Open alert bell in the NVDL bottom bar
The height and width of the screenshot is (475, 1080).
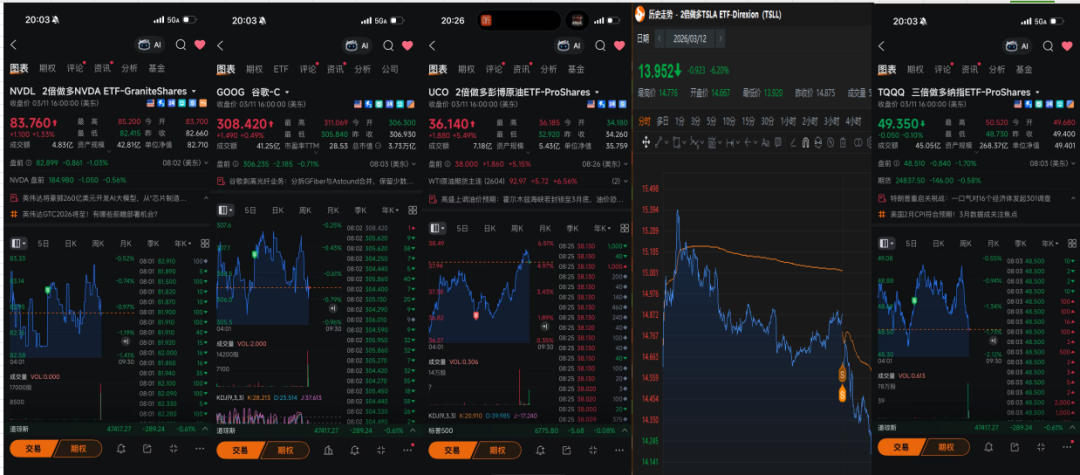tap(121, 449)
